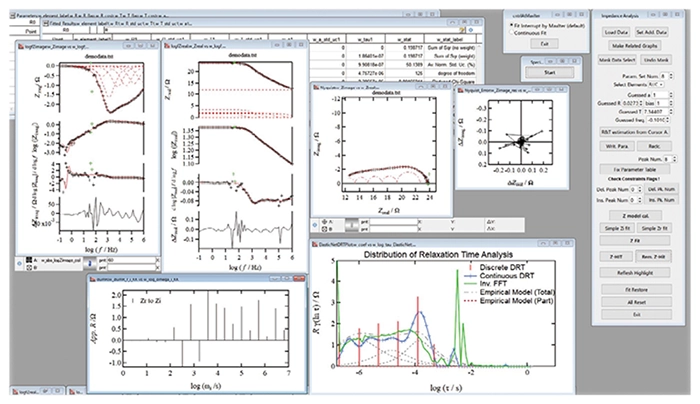This screenshot has width=700, height=404.
Task: Click the Start button in the small window
Action: point(548,74)
